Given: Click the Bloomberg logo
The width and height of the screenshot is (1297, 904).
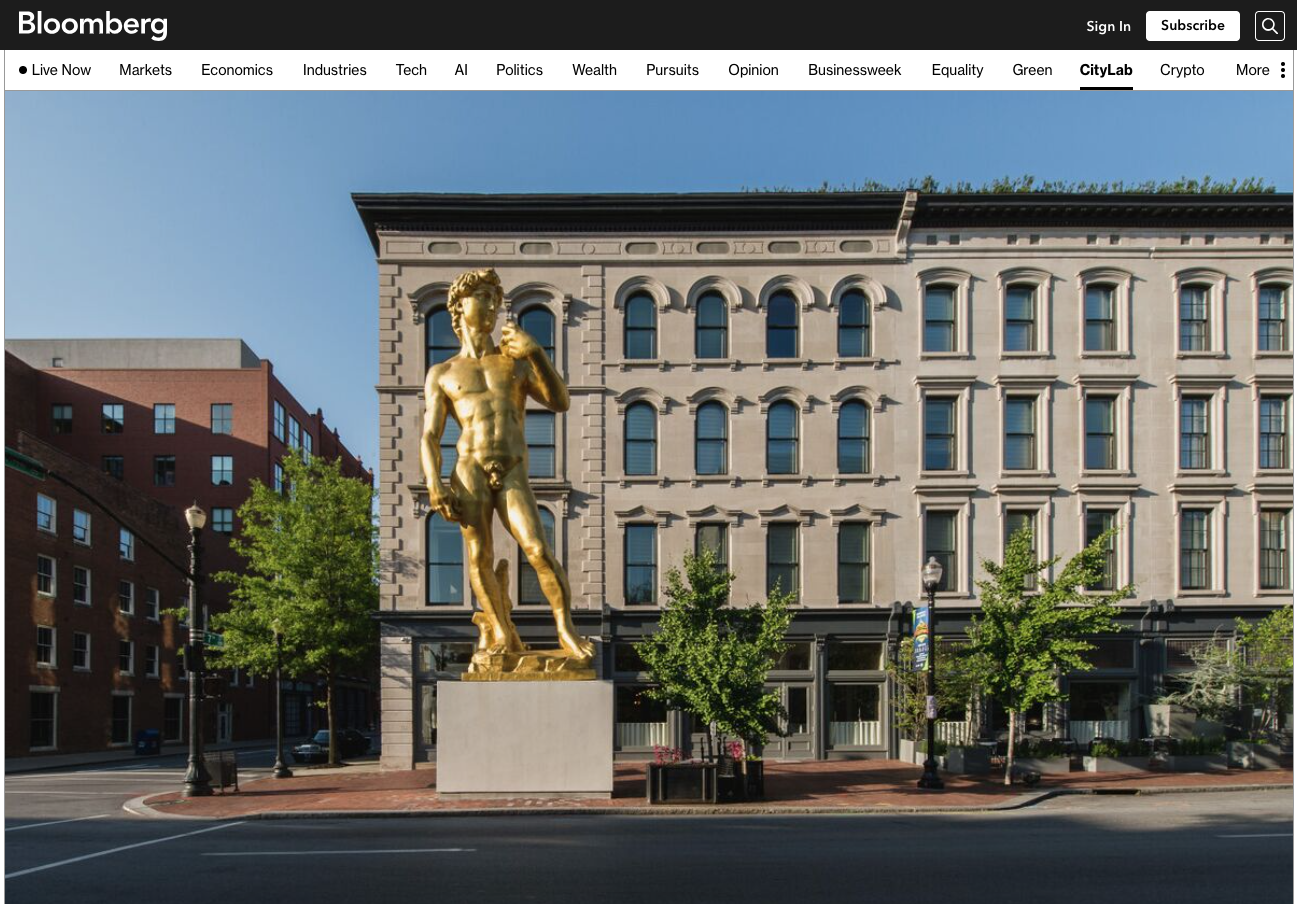Looking at the screenshot, I should (x=93, y=25).
